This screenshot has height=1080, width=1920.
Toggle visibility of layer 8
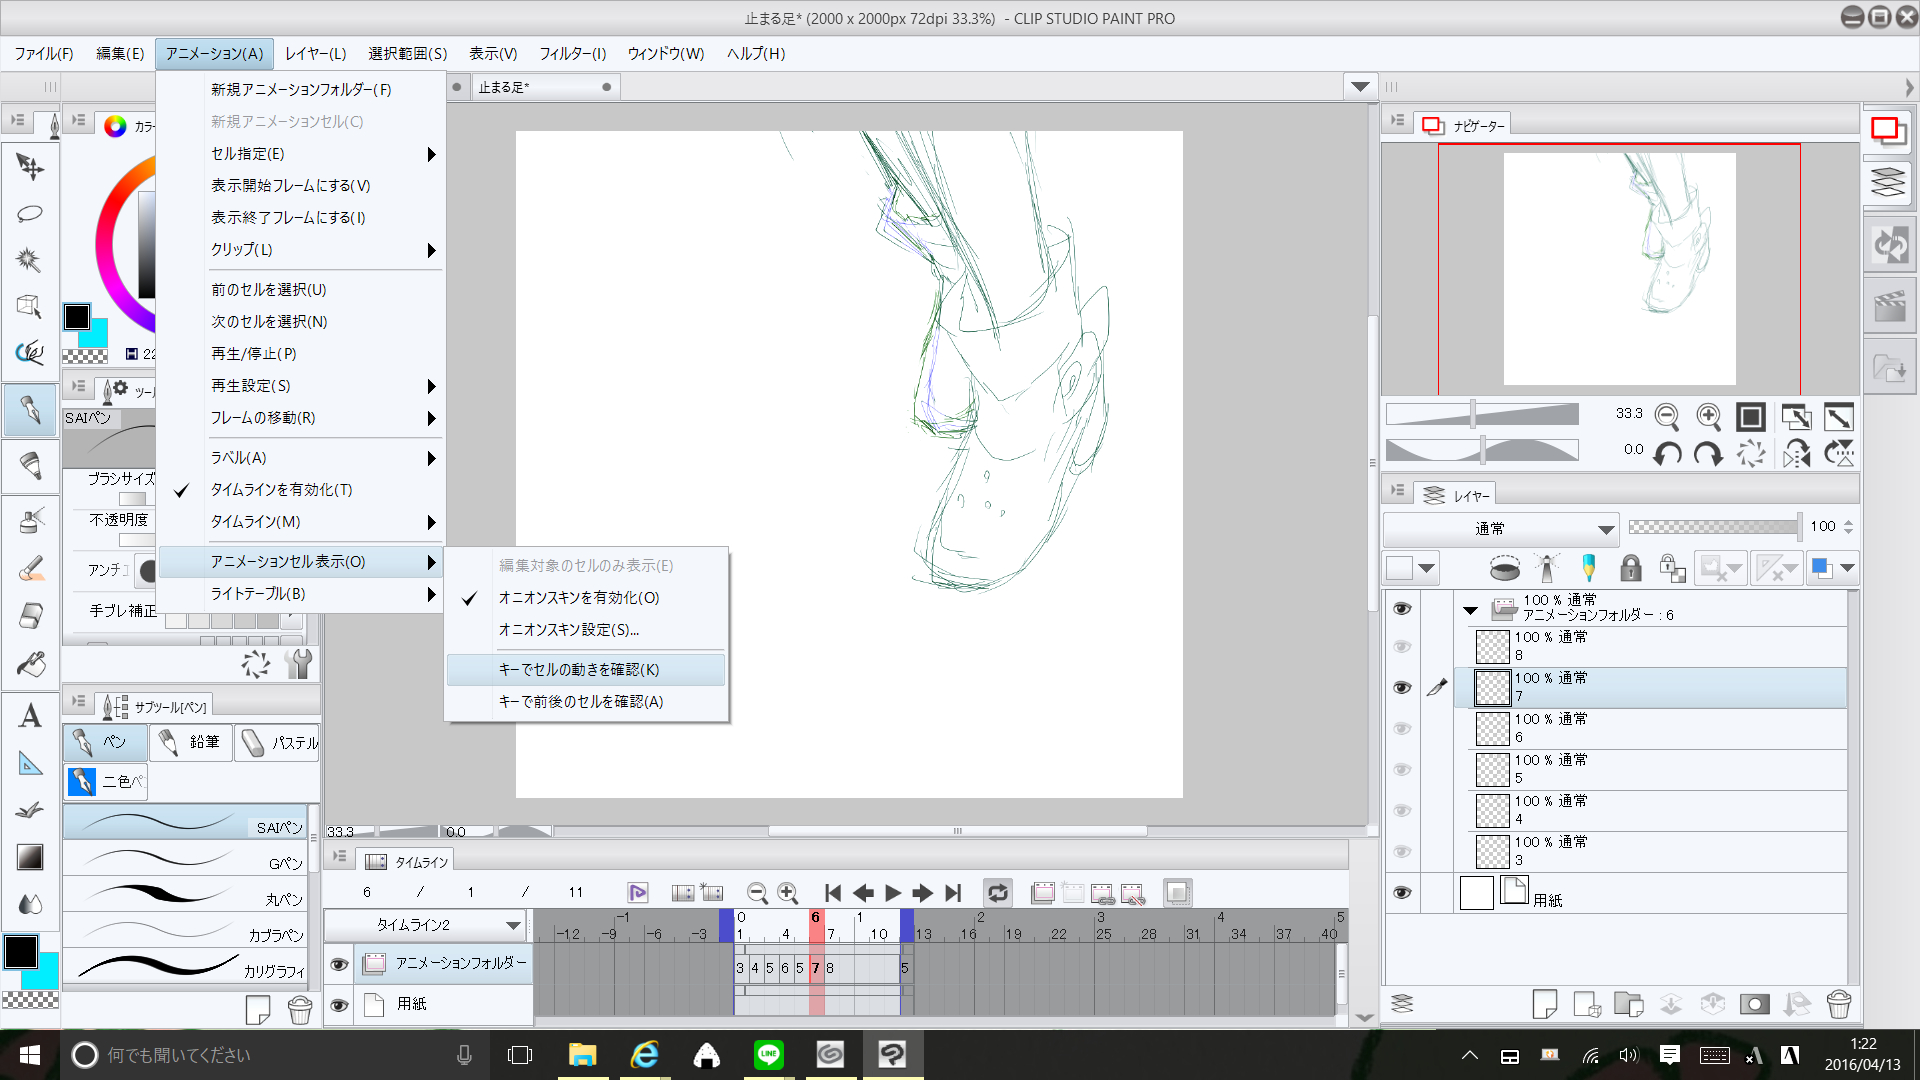click(1402, 647)
